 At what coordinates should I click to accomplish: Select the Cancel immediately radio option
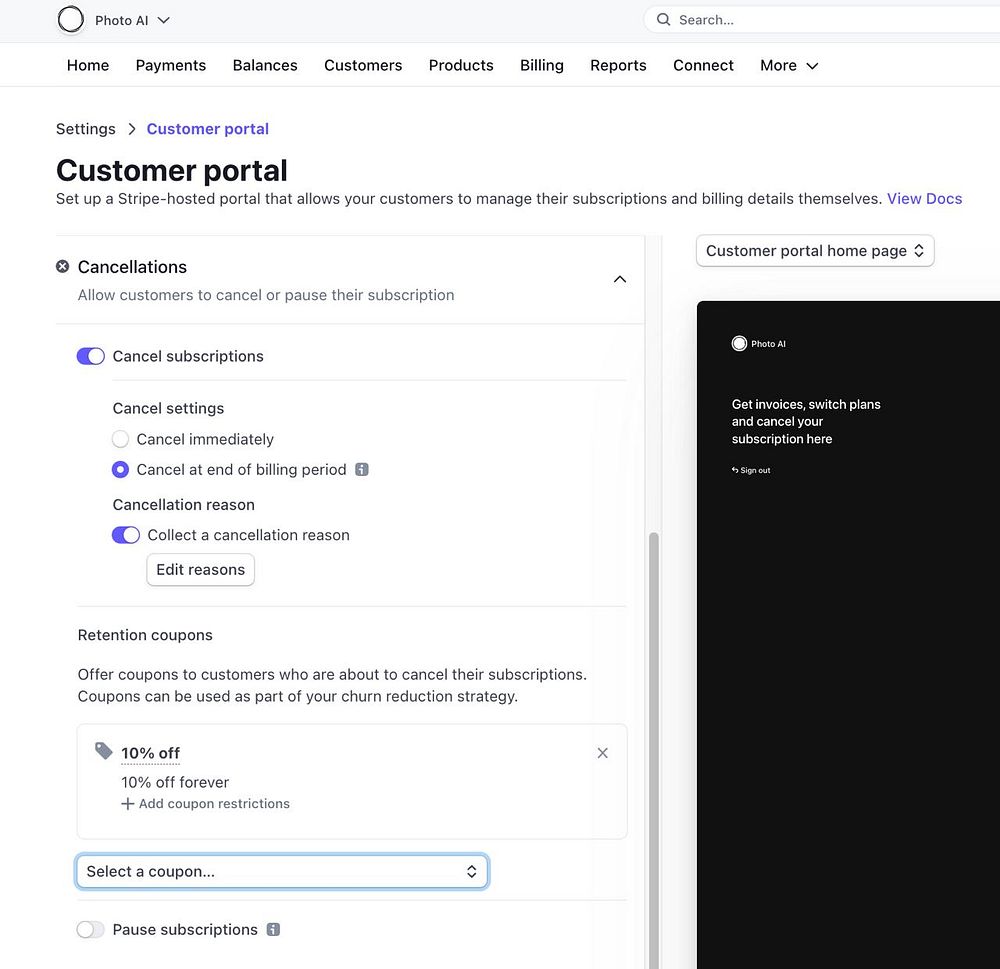121,439
